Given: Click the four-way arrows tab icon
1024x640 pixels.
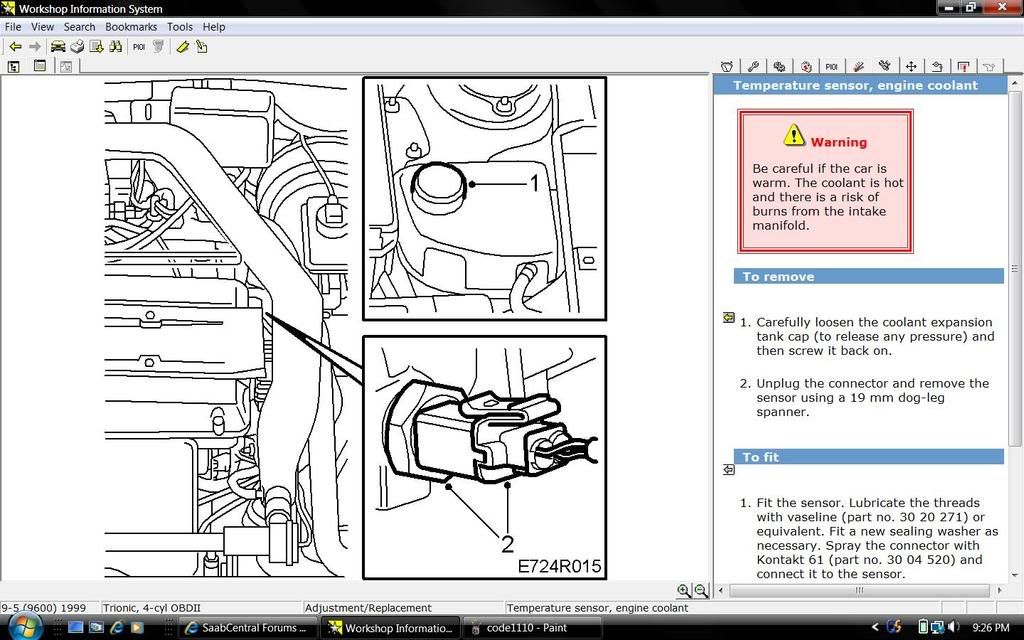Looking at the screenshot, I should click(911, 66).
